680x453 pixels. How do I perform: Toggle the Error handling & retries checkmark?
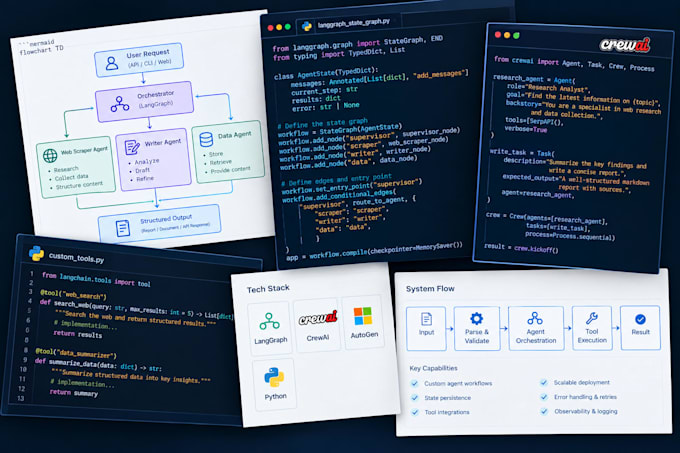[544, 397]
